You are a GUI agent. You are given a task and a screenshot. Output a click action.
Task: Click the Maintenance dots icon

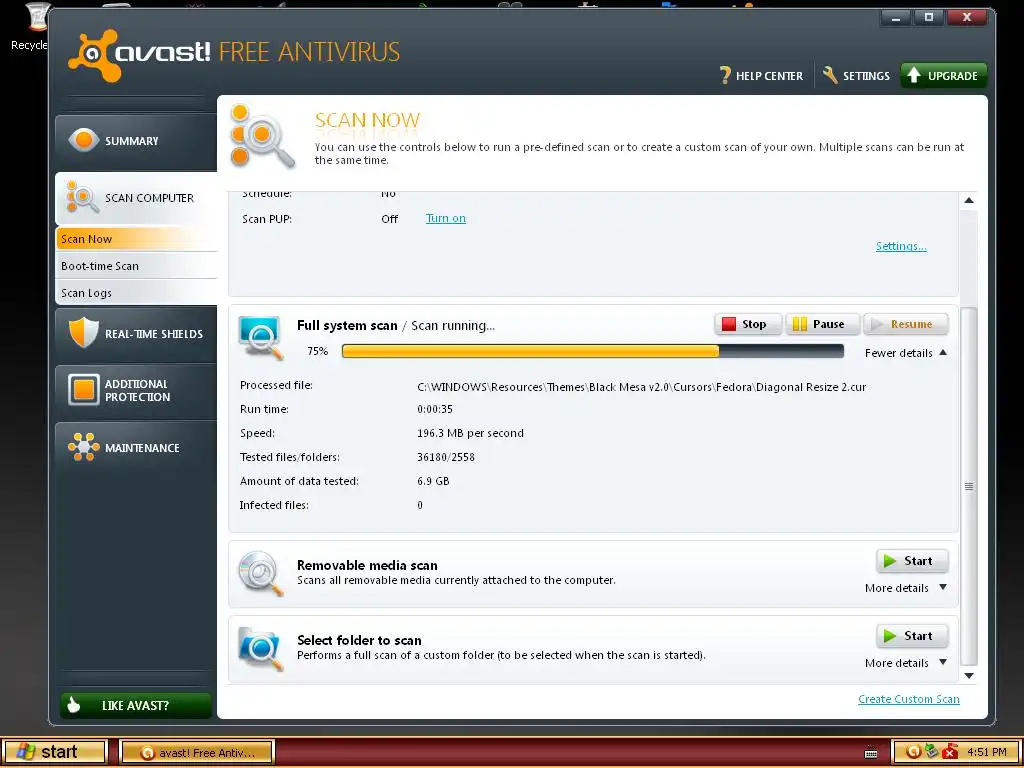84,447
